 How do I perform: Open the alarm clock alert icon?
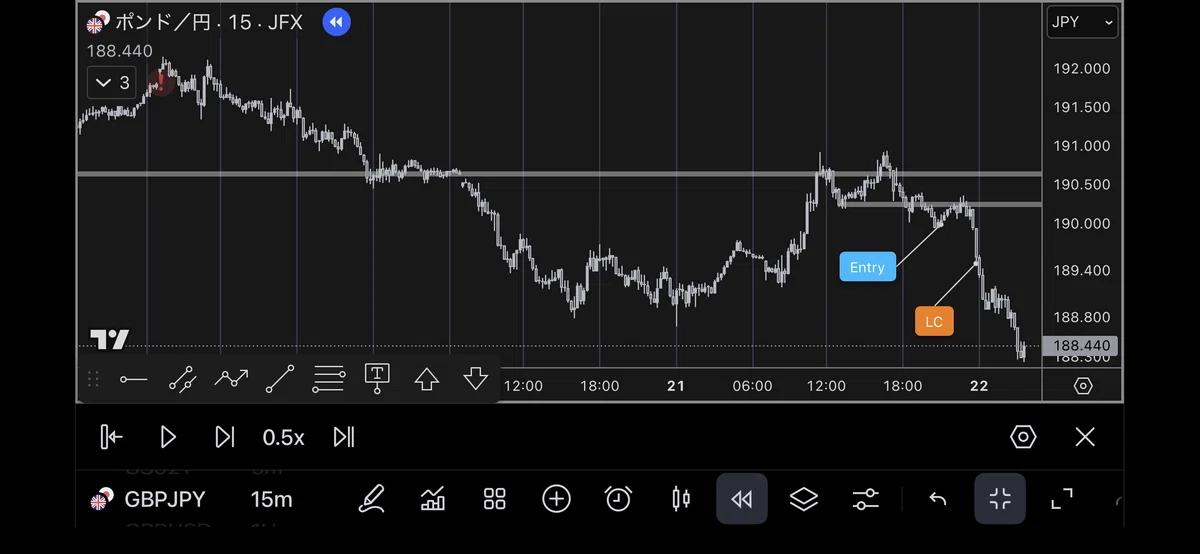coord(618,498)
